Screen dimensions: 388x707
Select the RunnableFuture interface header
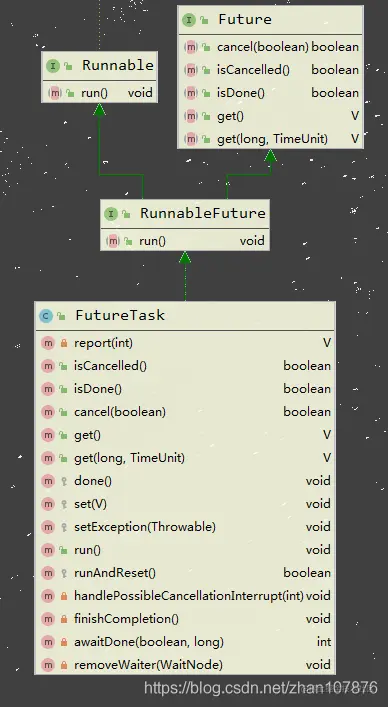pyautogui.click(x=185, y=214)
